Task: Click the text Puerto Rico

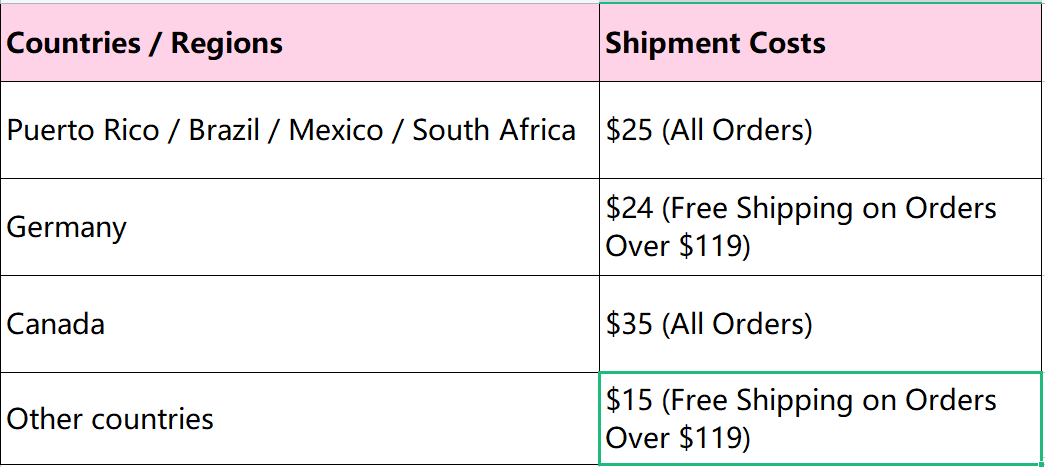Action: pyautogui.click(x=83, y=130)
